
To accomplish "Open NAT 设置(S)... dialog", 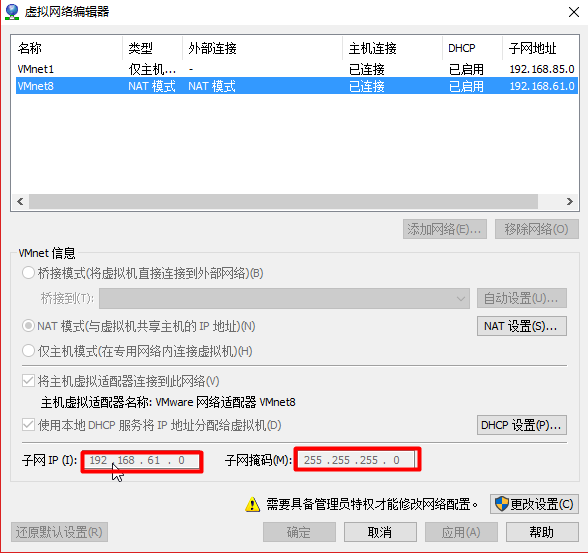I will [522, 326].
